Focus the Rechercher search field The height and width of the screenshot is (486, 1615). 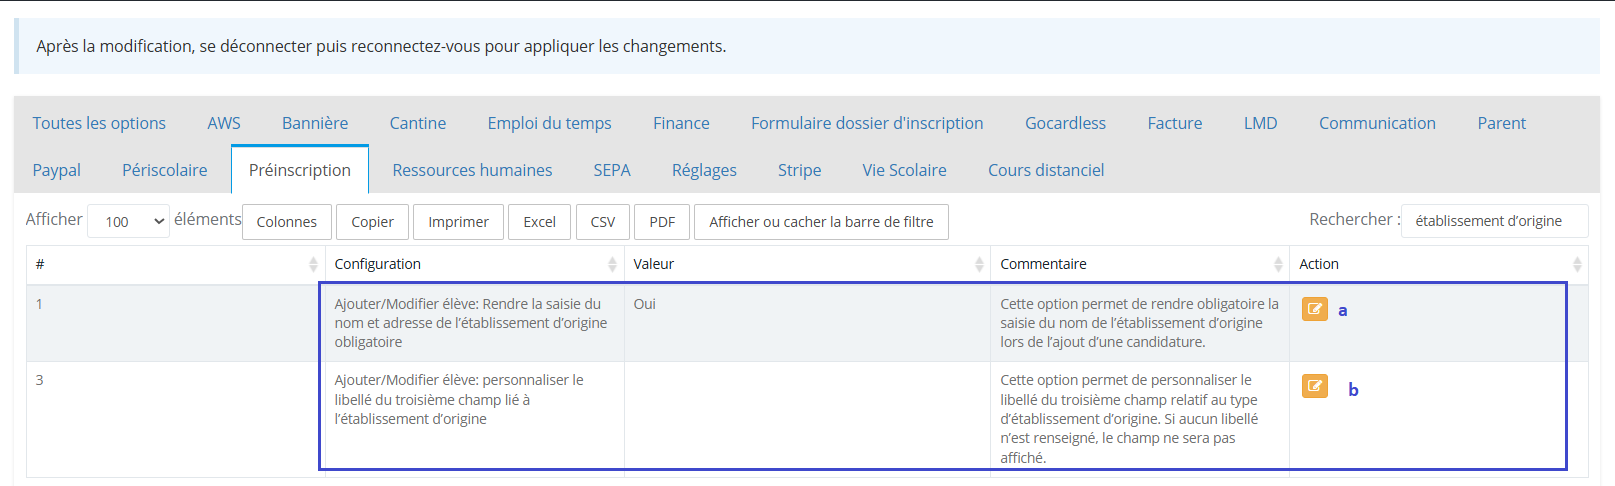pyautogui.click(x=1494, y=221)
